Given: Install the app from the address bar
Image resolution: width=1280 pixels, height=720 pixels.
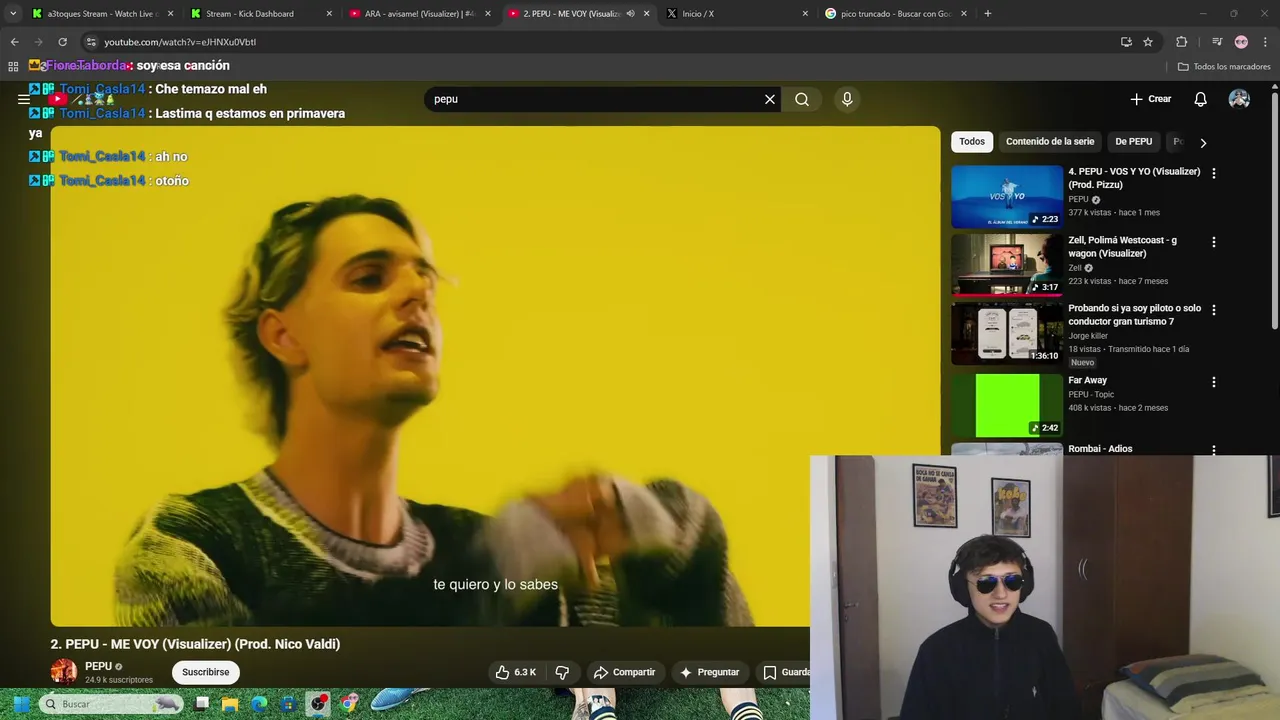Looking at the screenshot, I should [x=1126, y=42].
